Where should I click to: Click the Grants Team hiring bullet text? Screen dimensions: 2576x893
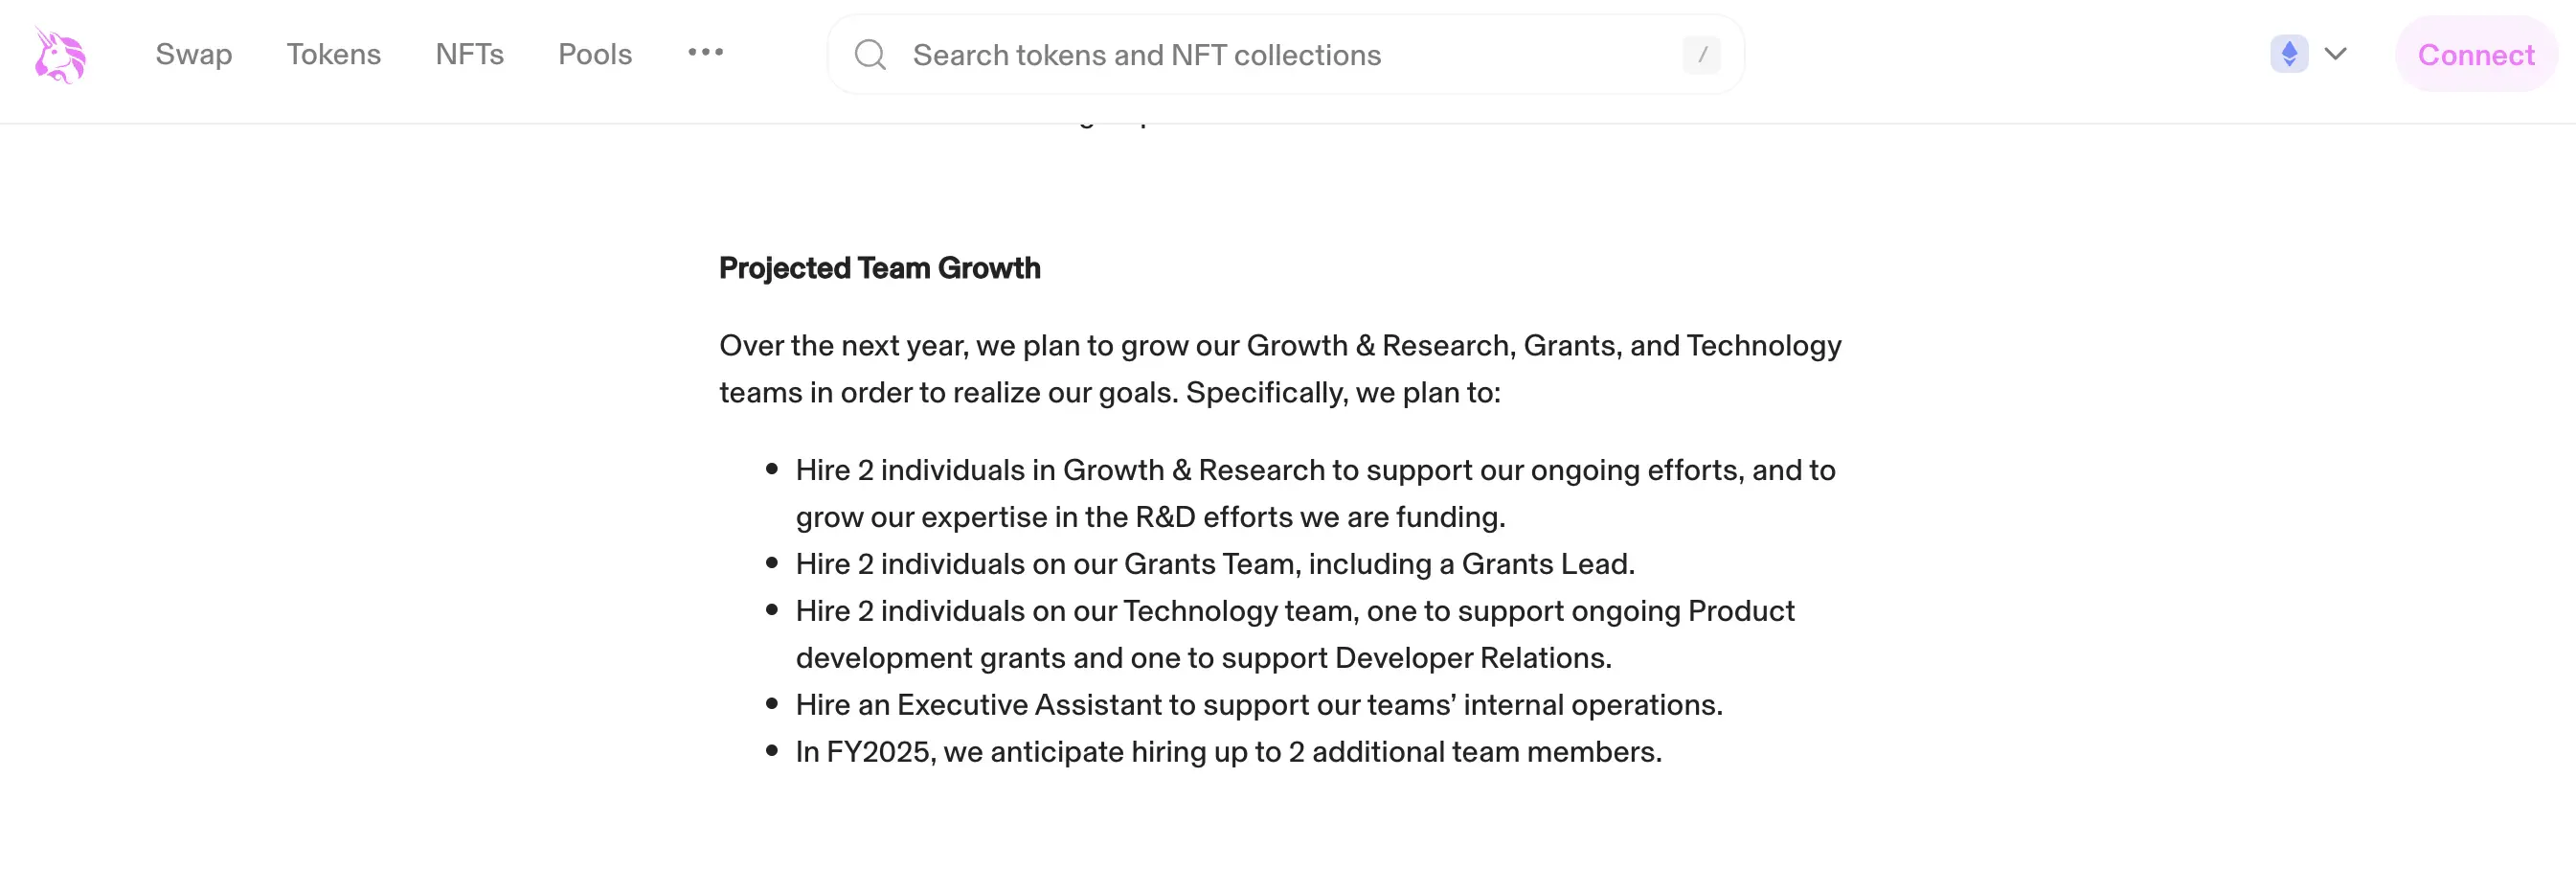tap(1214, 564)
